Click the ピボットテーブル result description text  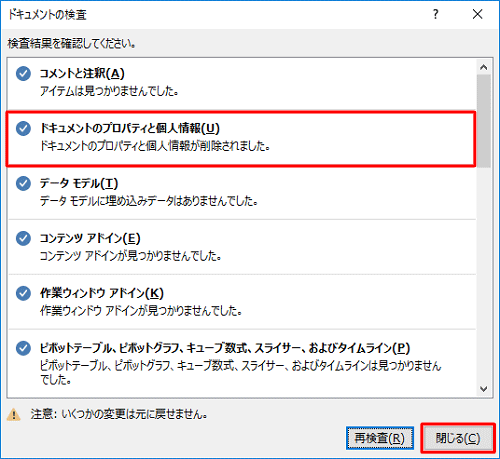[x=240, y=373]
